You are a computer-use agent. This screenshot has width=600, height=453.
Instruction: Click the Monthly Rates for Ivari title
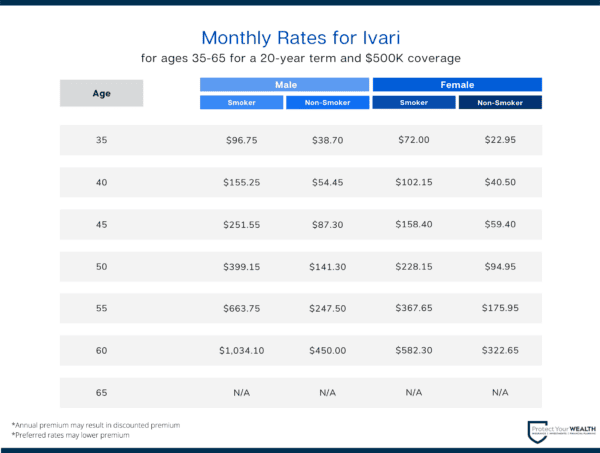(300, 37)
